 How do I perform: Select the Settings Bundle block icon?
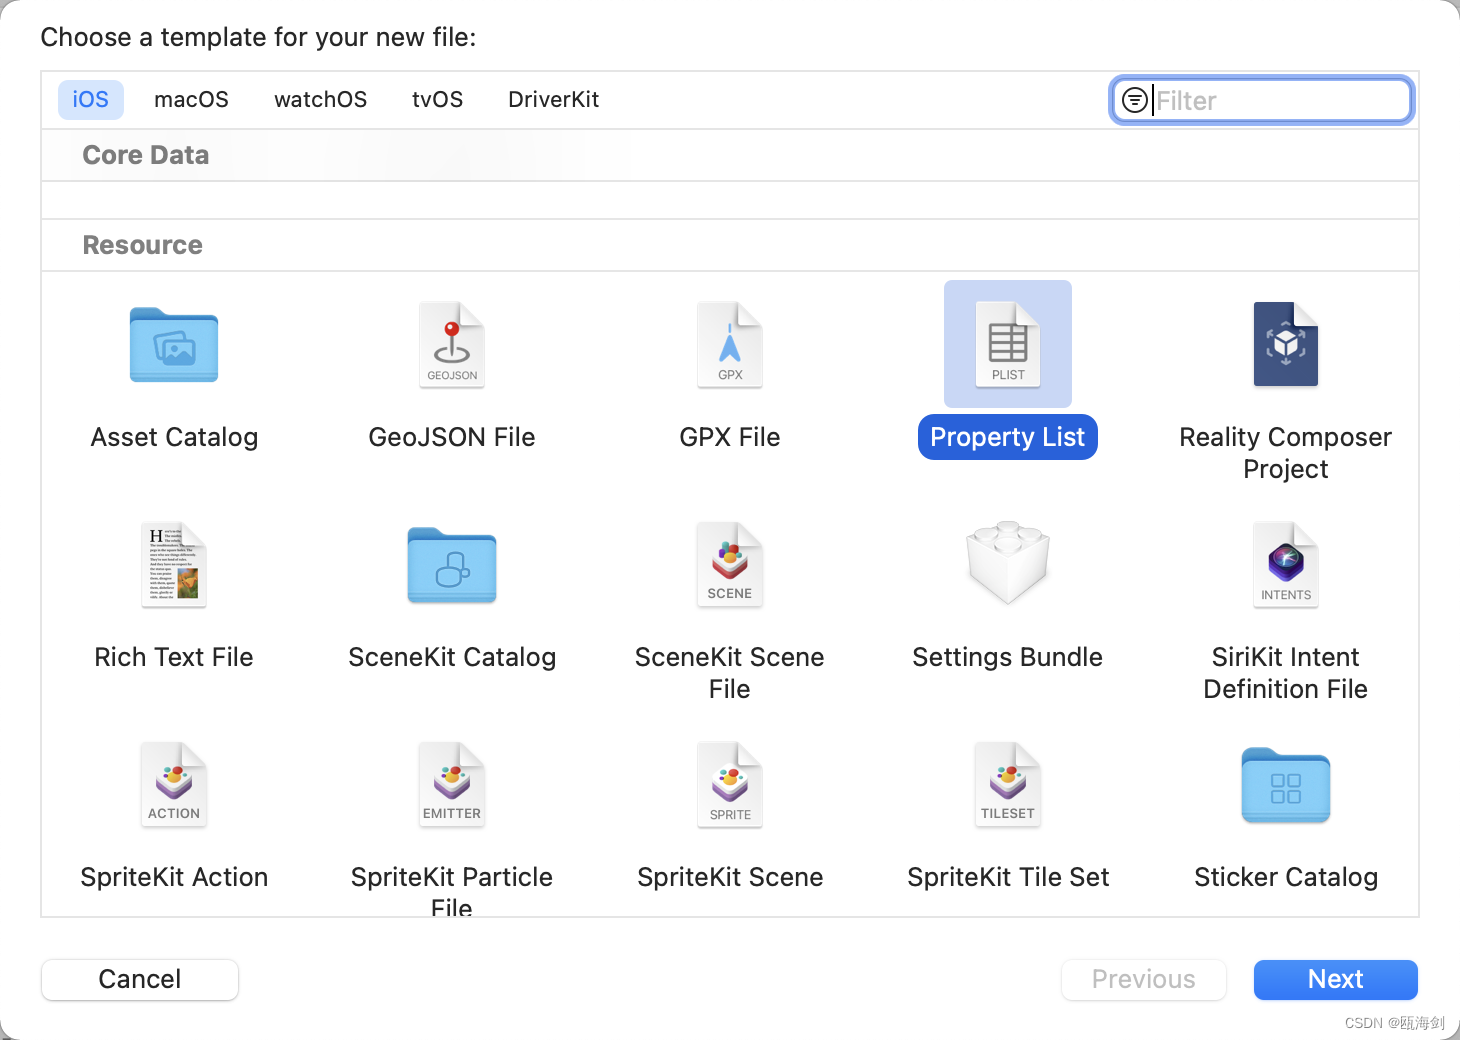point(1008,563)
